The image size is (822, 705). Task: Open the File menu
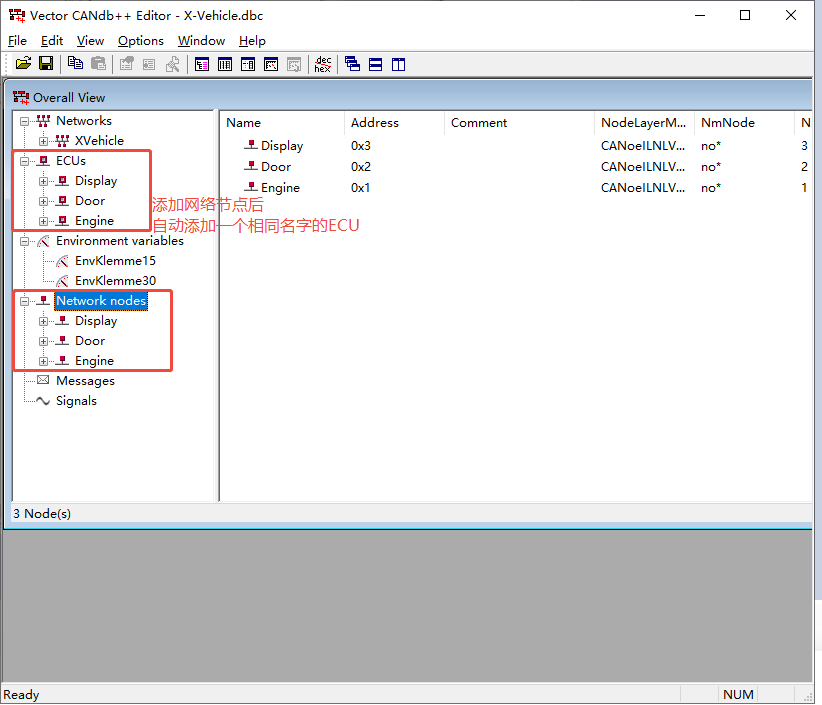(x=17, y=40)
